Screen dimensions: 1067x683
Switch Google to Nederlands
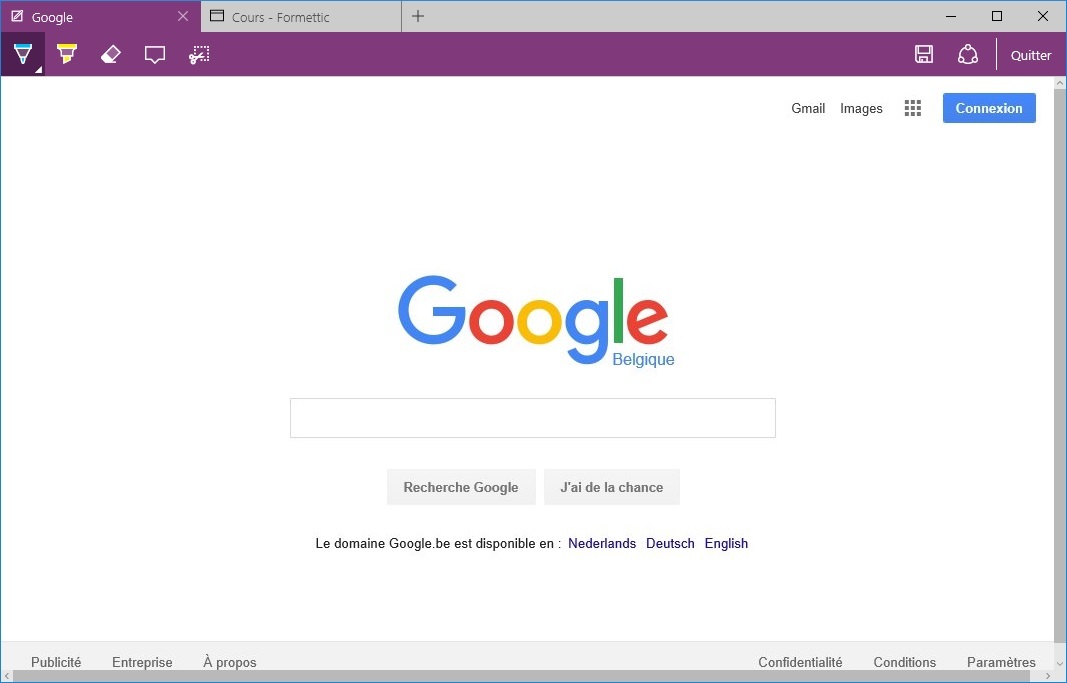point(602,544)
